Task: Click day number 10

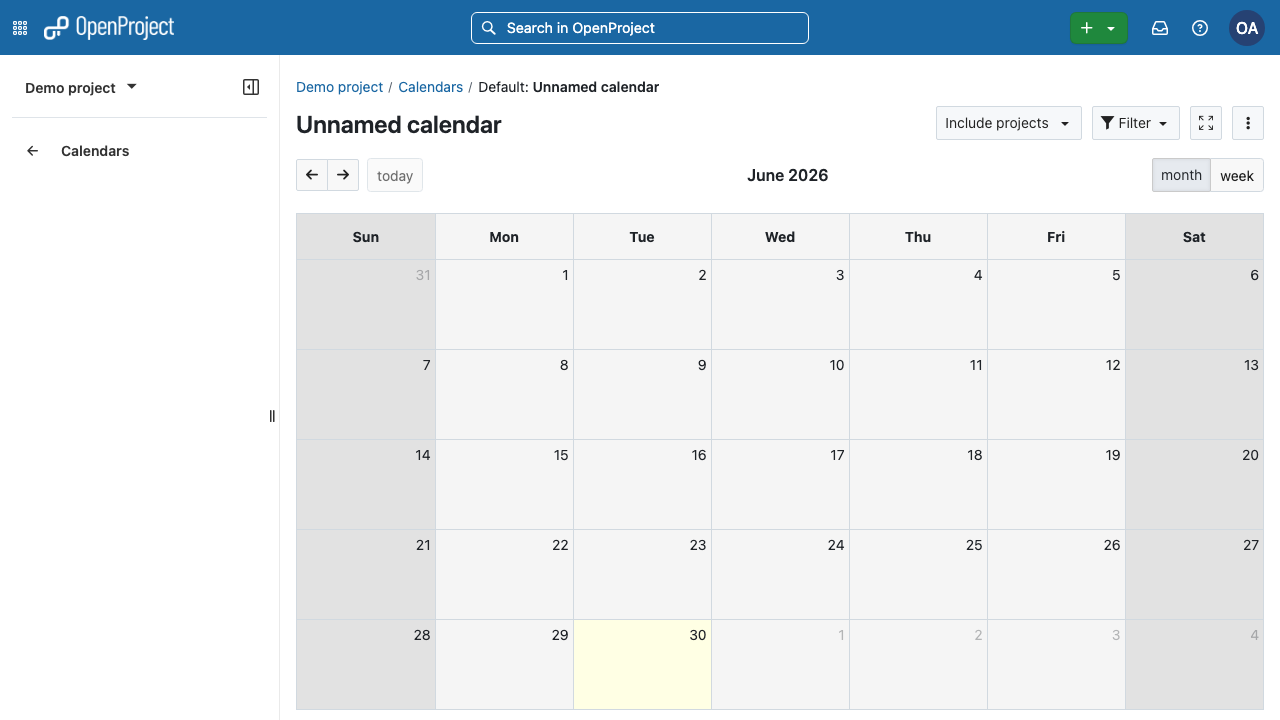Action: click(837, 365)
